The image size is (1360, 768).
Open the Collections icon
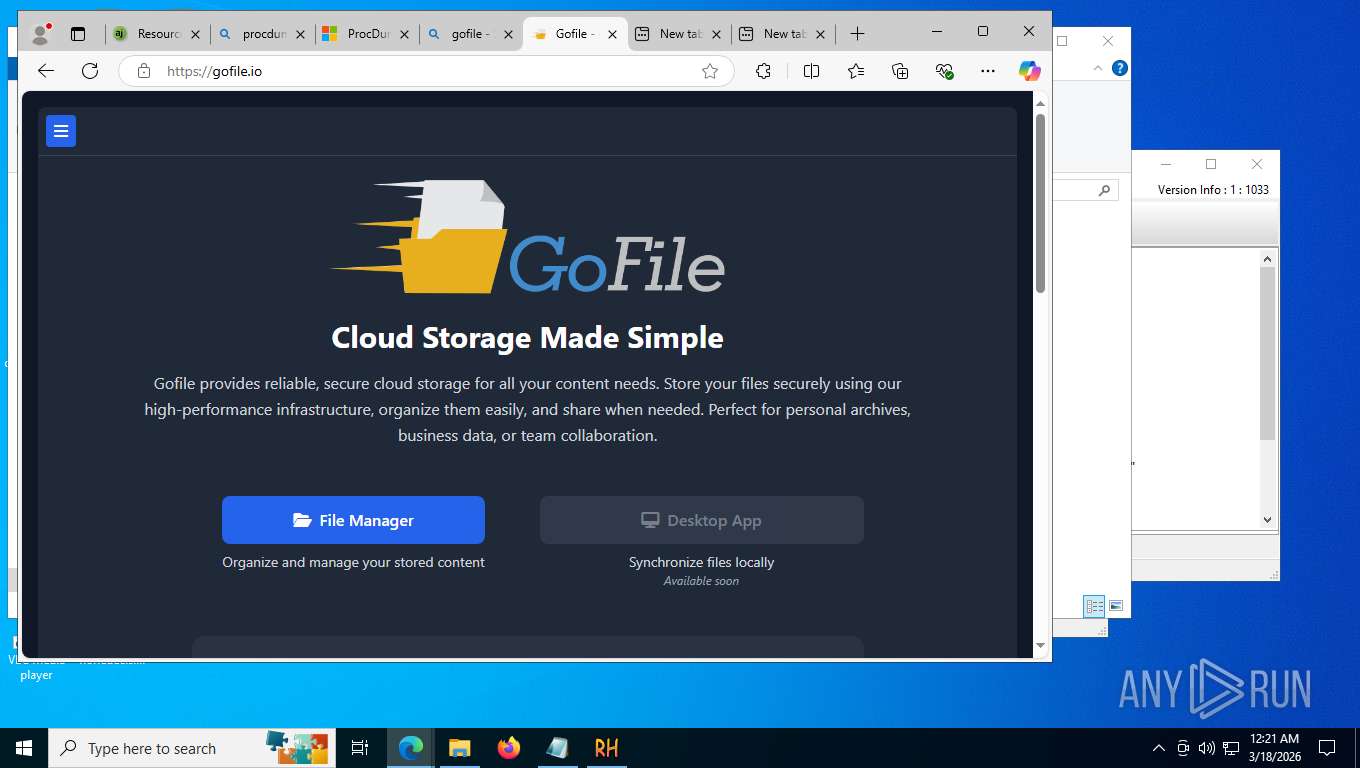coord(900,71)
